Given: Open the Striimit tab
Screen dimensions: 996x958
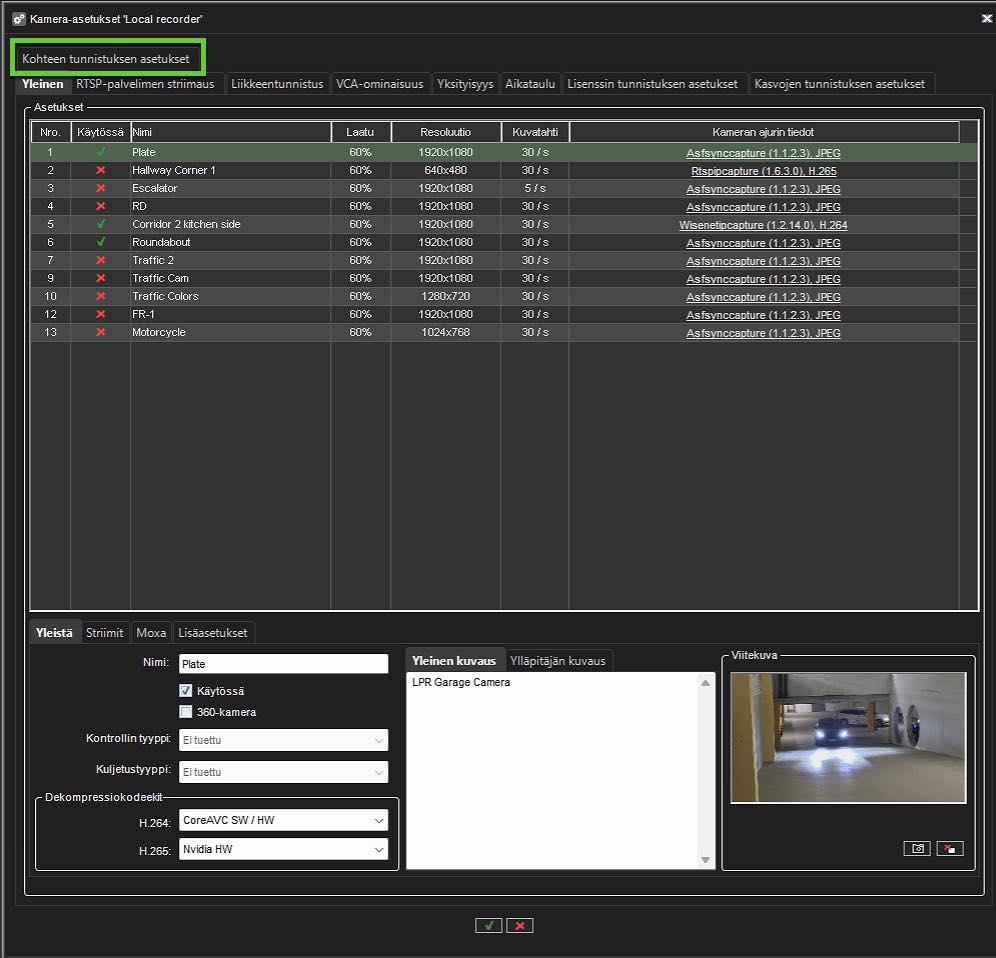Looking at the screenshot, I should click(105, 633).
